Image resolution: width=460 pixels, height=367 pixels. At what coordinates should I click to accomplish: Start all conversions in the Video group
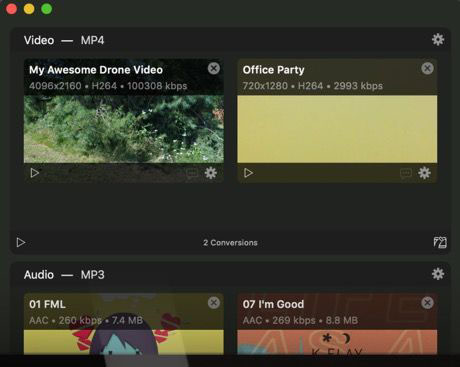click(x=21, y=242)
